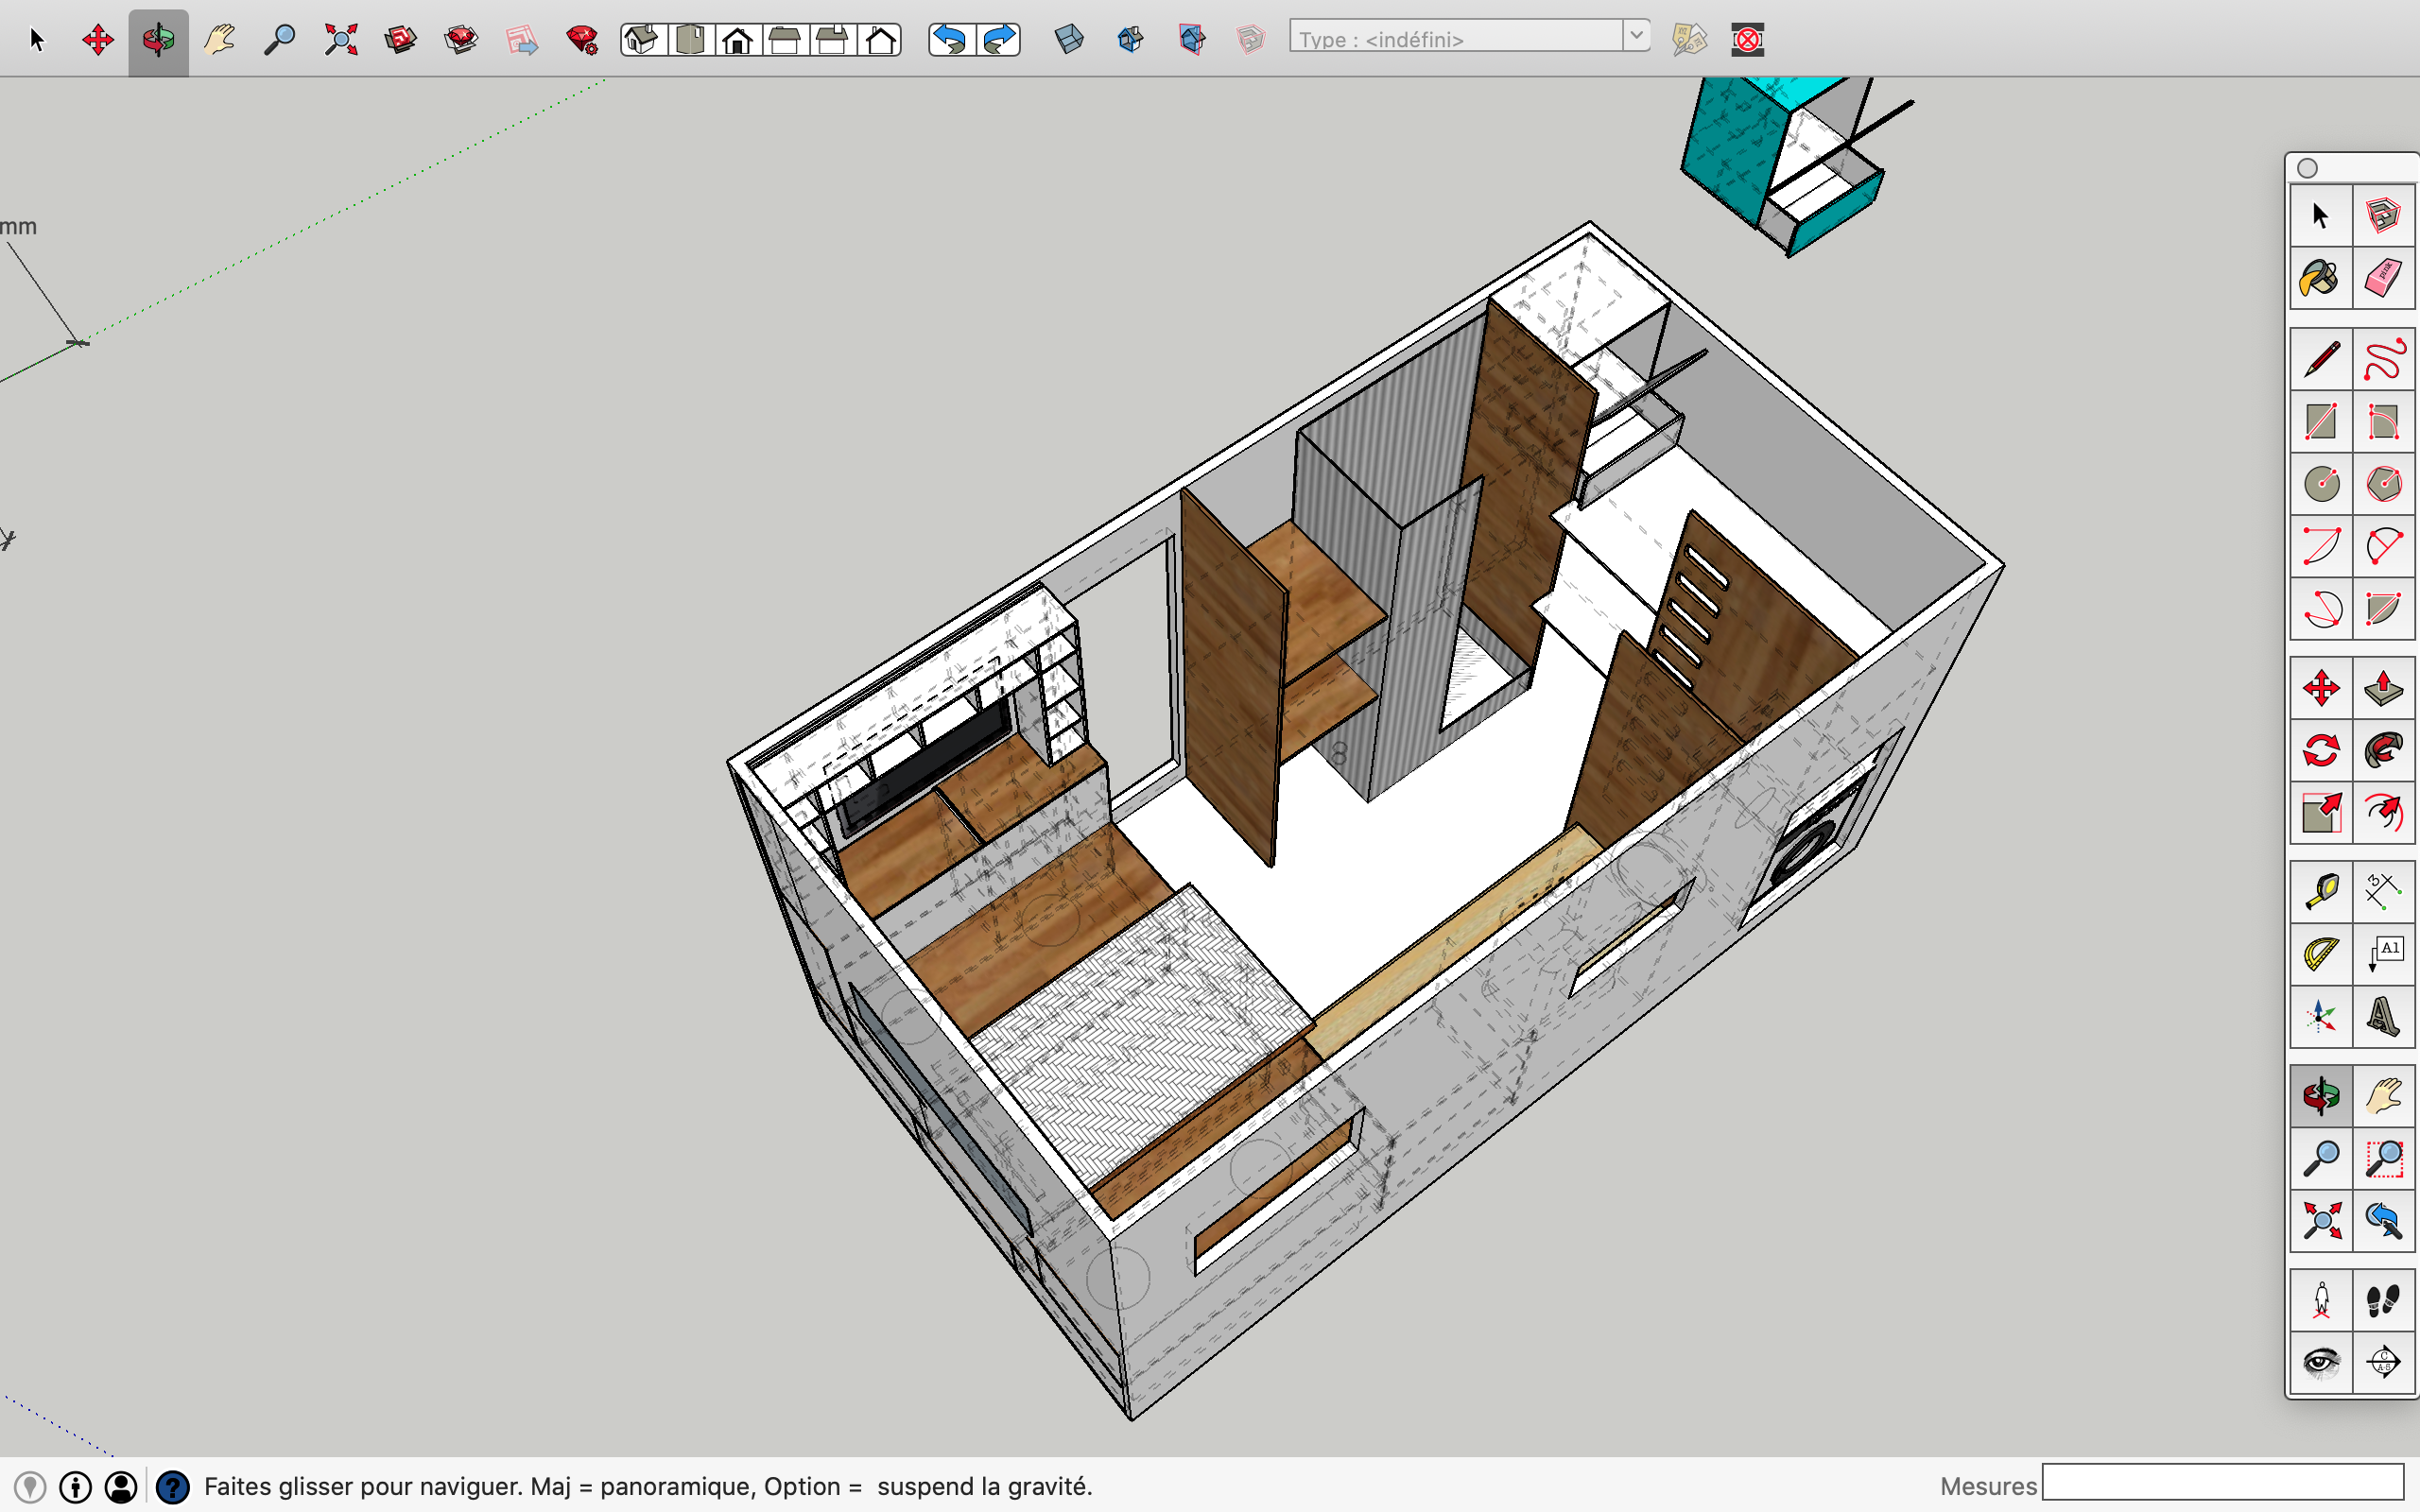
Task: Select the Paint Bucket tool
Action: pyautogui.click(x=2320, y=278)
